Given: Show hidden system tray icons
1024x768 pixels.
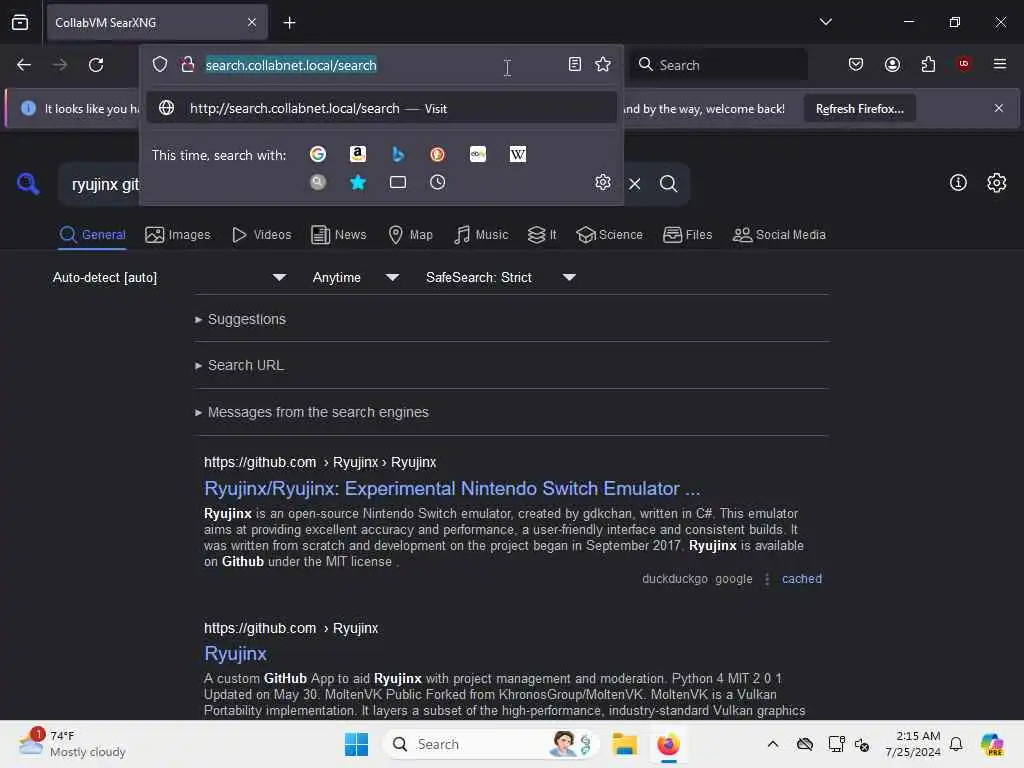Looking at the screenshot, I should click(x=773, y=744).
